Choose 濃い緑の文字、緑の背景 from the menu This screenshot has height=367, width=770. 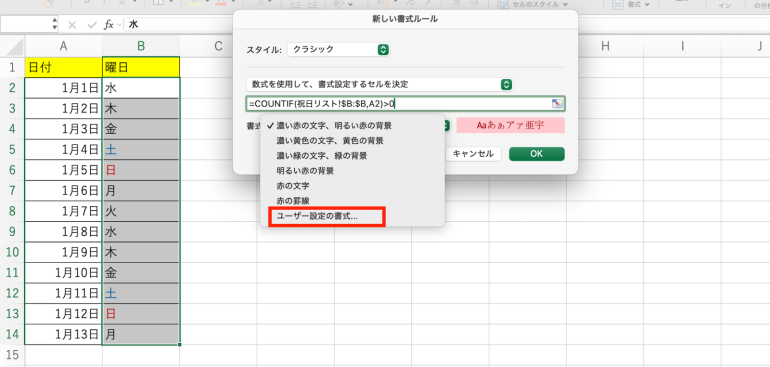pyautogui.click(x=322, y=156)
